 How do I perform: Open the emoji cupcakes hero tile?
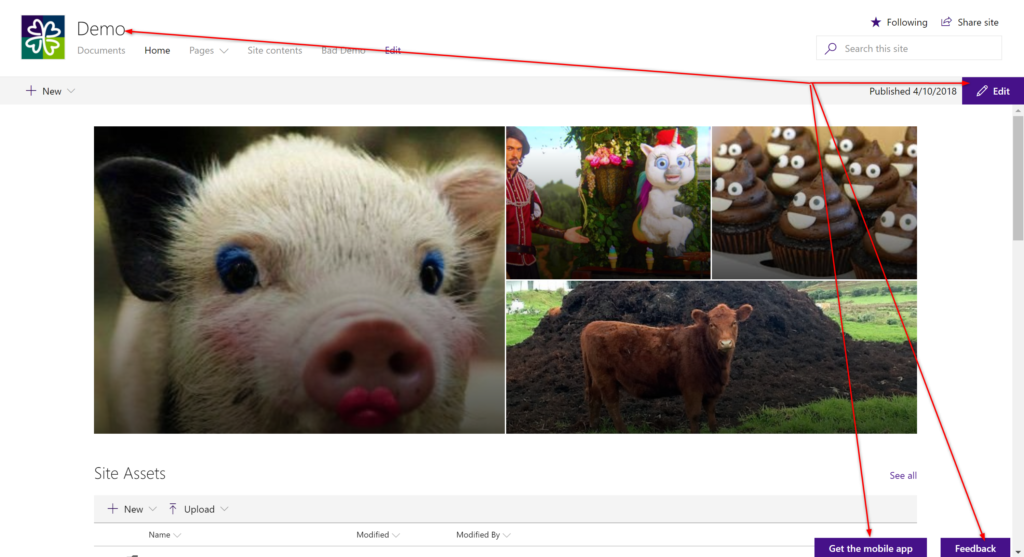(814, 202)
